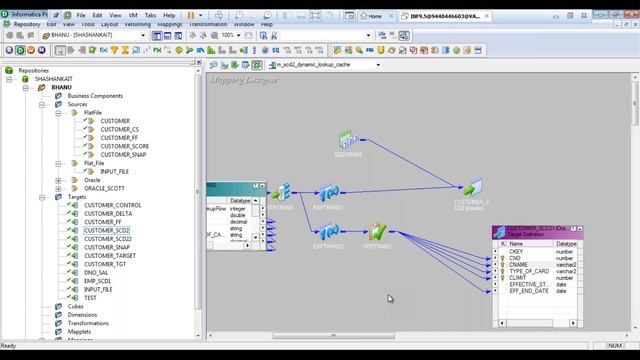This screenshot has width=640, height=360.
Task: Open the VMware pause options dropdown arrow
Action: 200,16
